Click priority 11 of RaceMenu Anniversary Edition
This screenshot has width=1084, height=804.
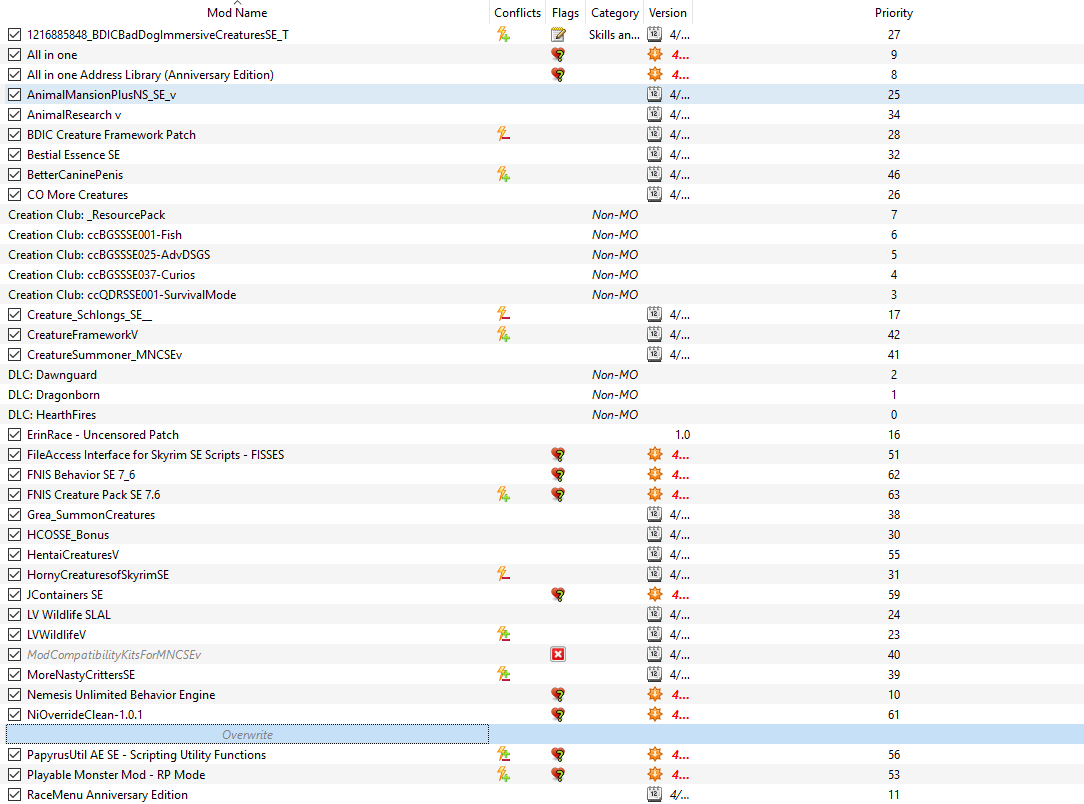[894, 795]
